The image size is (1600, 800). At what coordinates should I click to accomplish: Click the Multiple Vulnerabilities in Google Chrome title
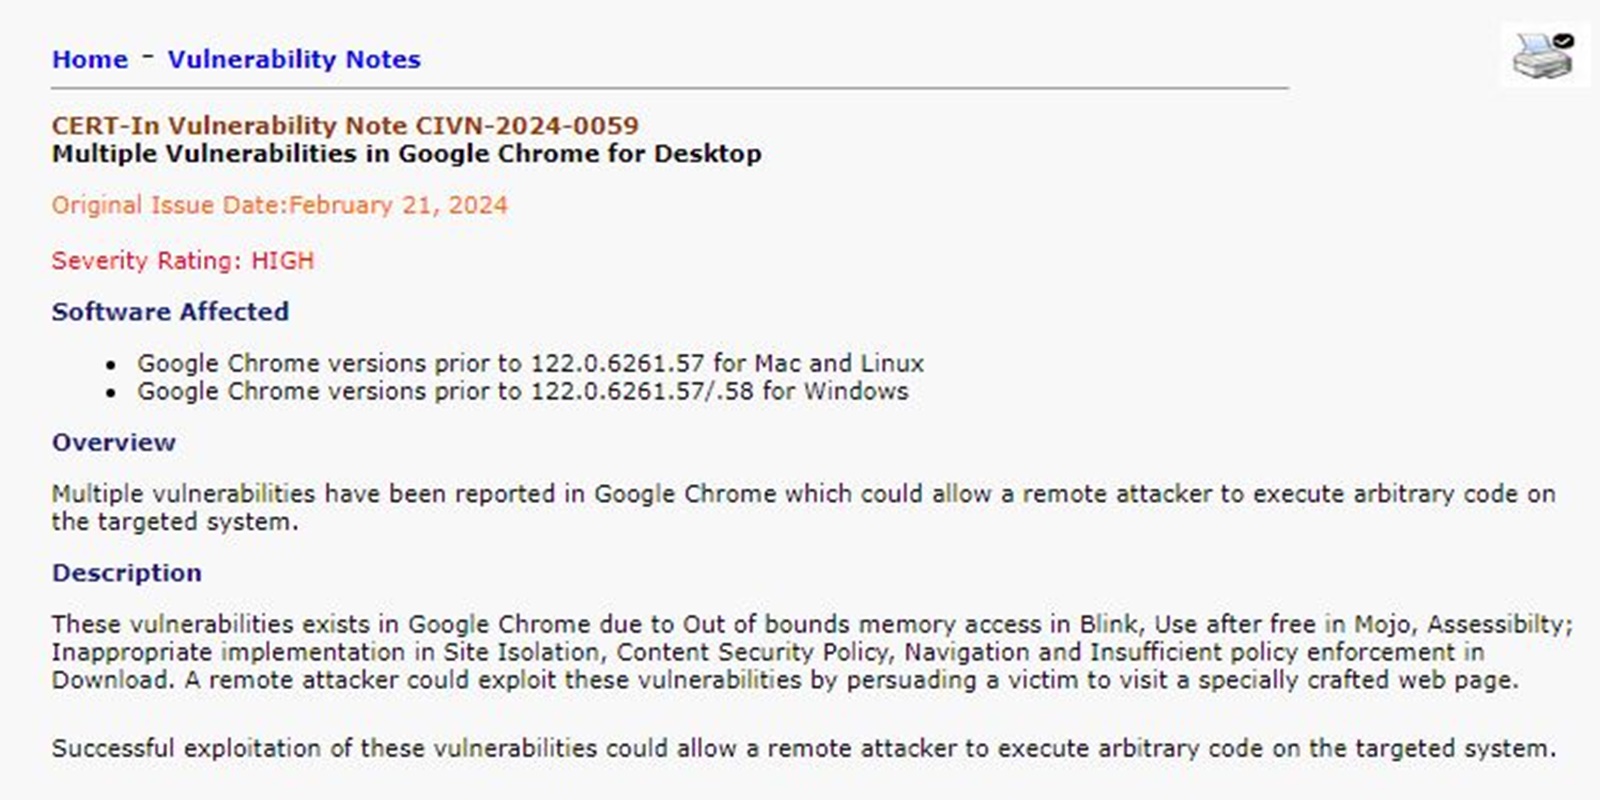click(406, 154)
